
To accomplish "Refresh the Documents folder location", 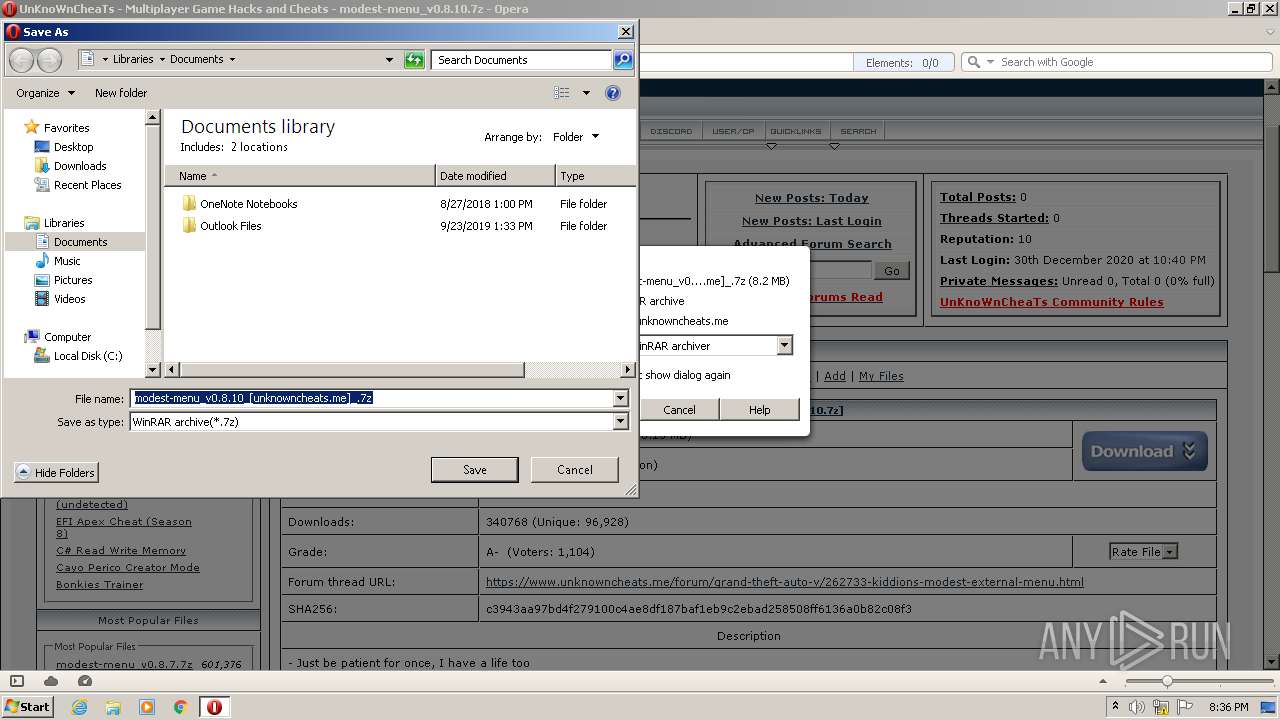I will (414, 60).
